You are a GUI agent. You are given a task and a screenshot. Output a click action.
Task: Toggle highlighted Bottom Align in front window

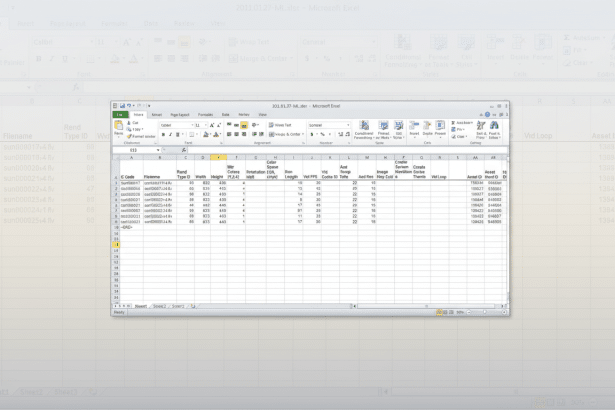[x=244, y=125]
